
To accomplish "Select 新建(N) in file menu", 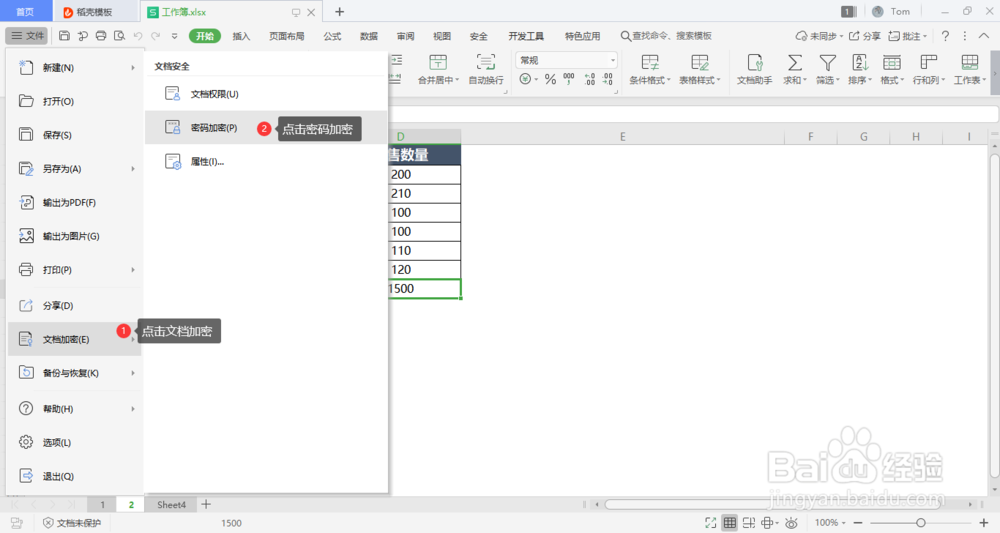I will tap(74, 68).
